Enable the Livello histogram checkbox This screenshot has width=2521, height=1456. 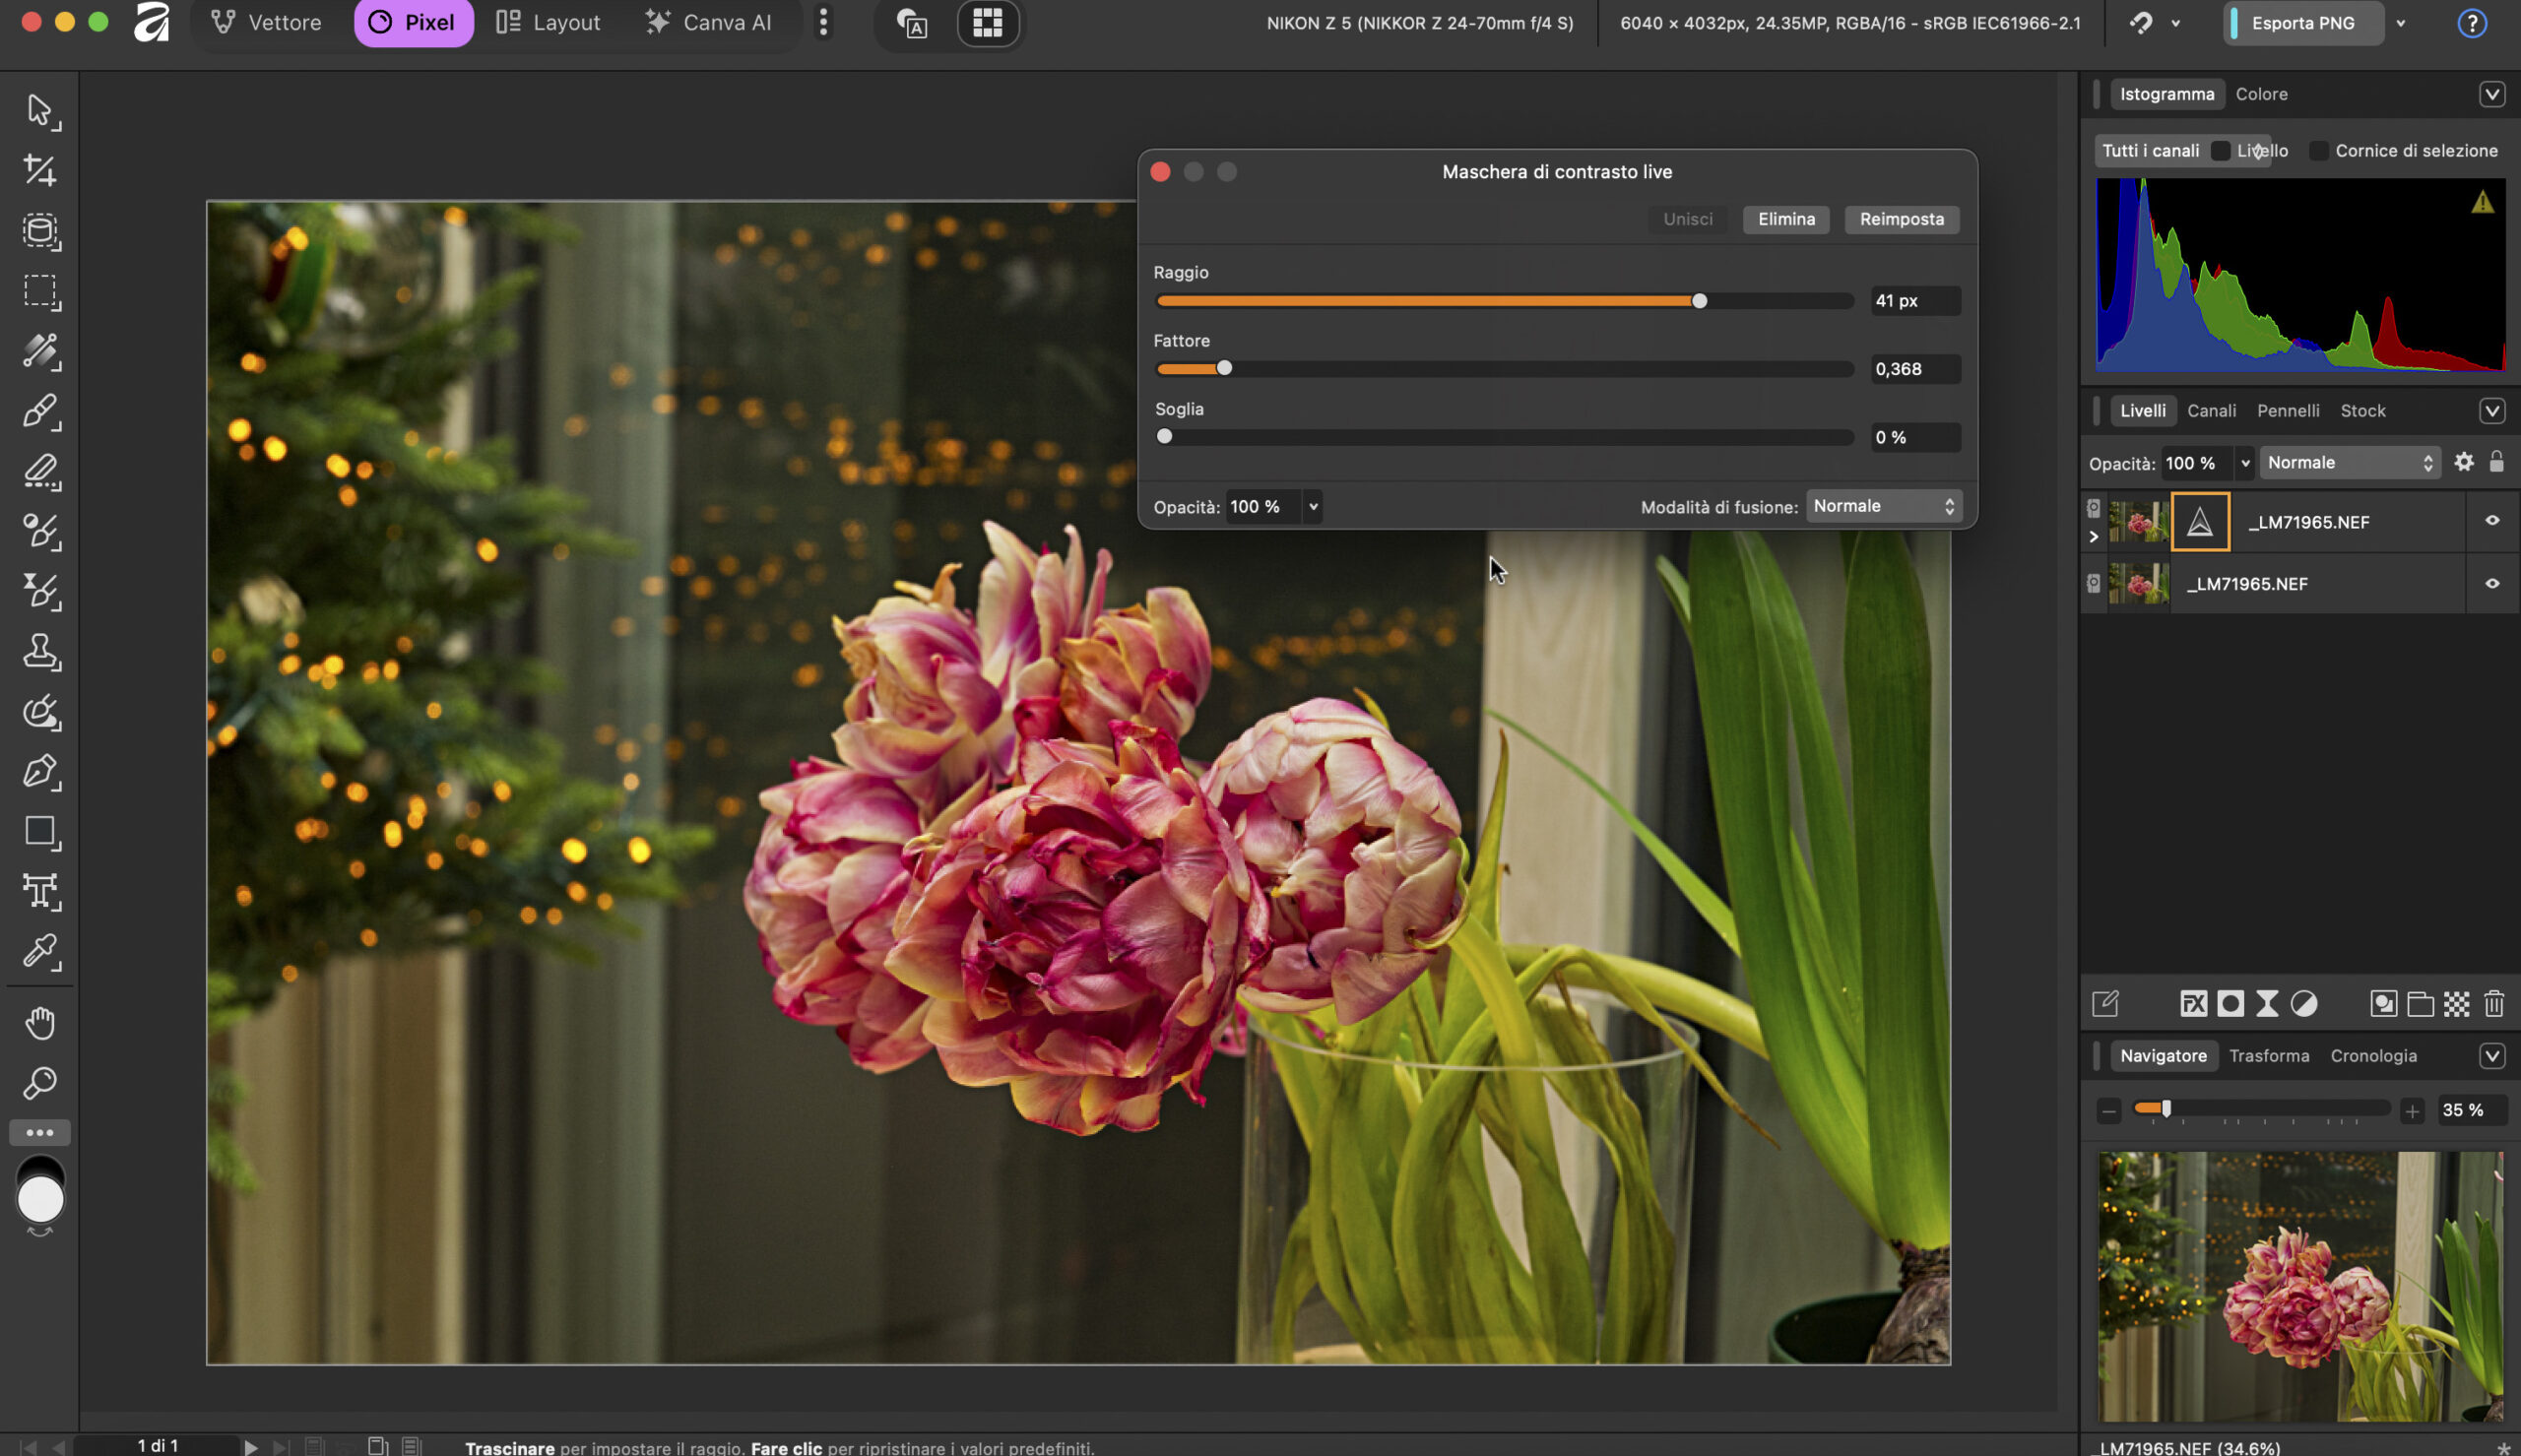click(2220, 151)
